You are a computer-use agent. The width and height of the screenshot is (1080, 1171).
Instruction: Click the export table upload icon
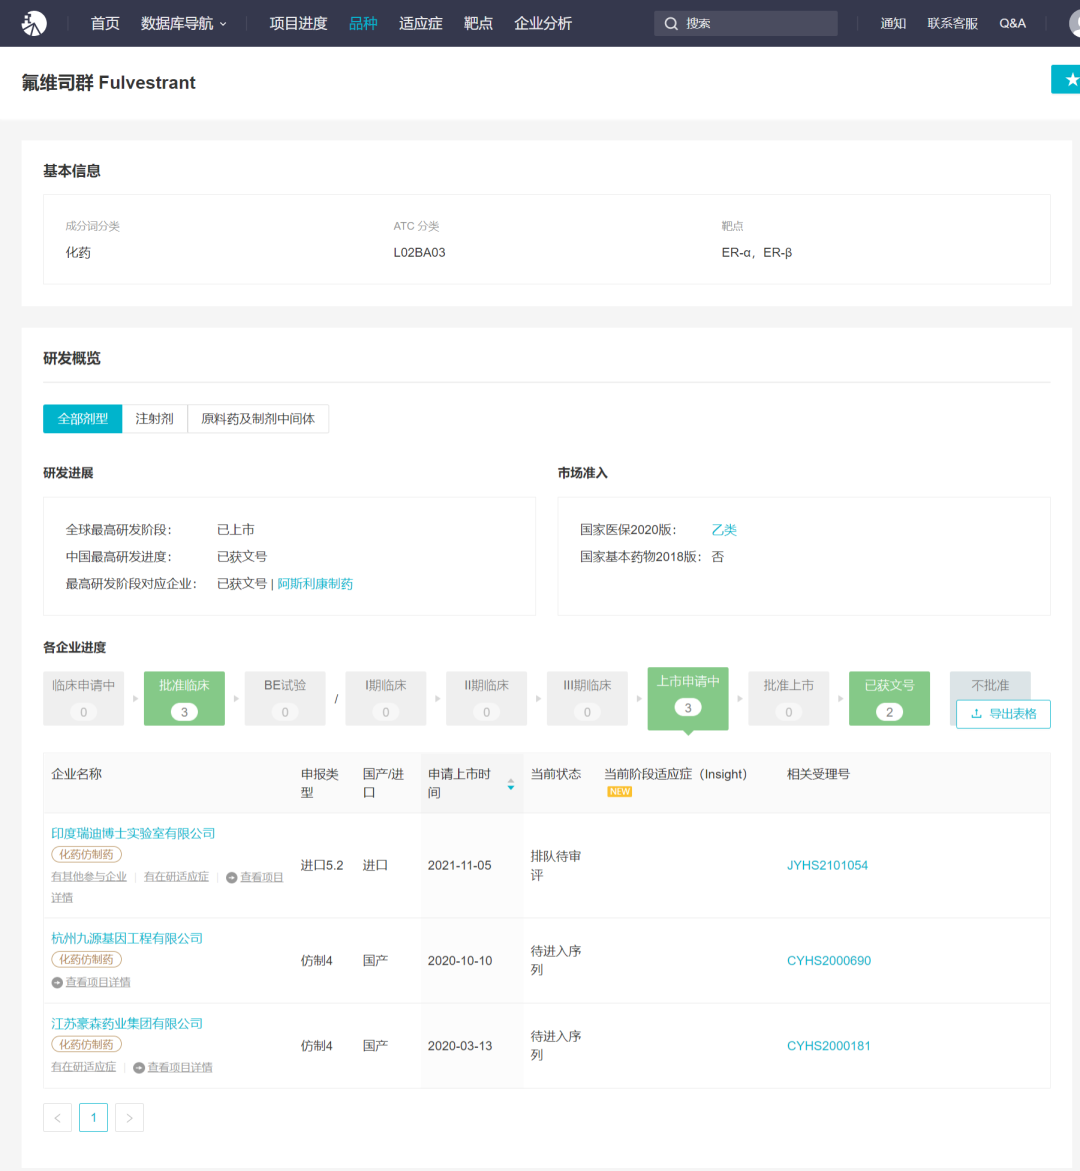[x=975, y=713]
